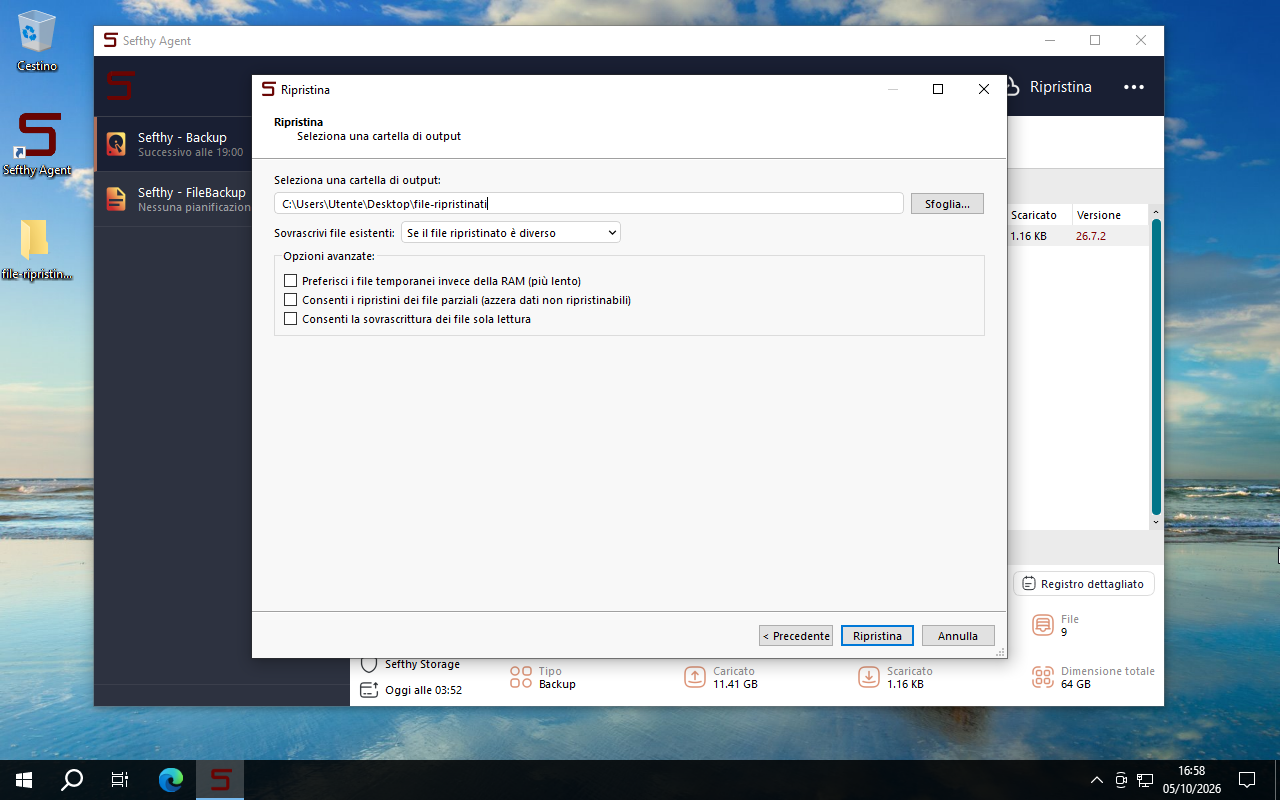Image resolution: width=1280 pixels, height=800 pixels.
Task: Click the Scaricato download icon
Action: [x=869, y=677]
